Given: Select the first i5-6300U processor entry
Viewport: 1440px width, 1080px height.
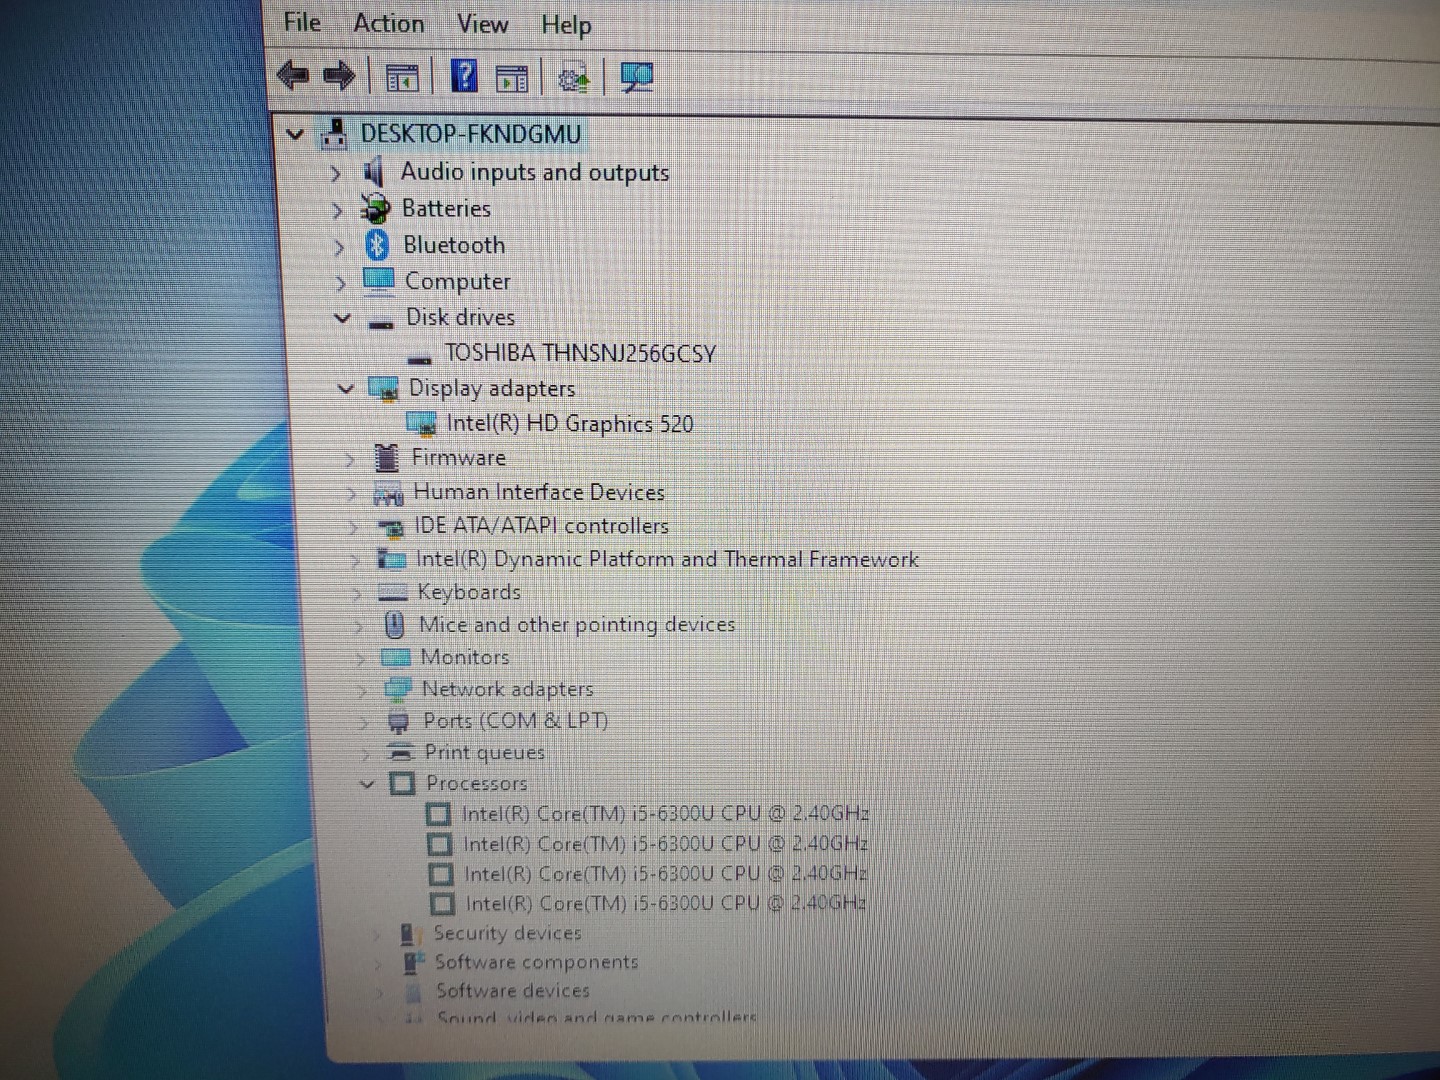Looking at the screenshot, I should (x=665, y=814).
